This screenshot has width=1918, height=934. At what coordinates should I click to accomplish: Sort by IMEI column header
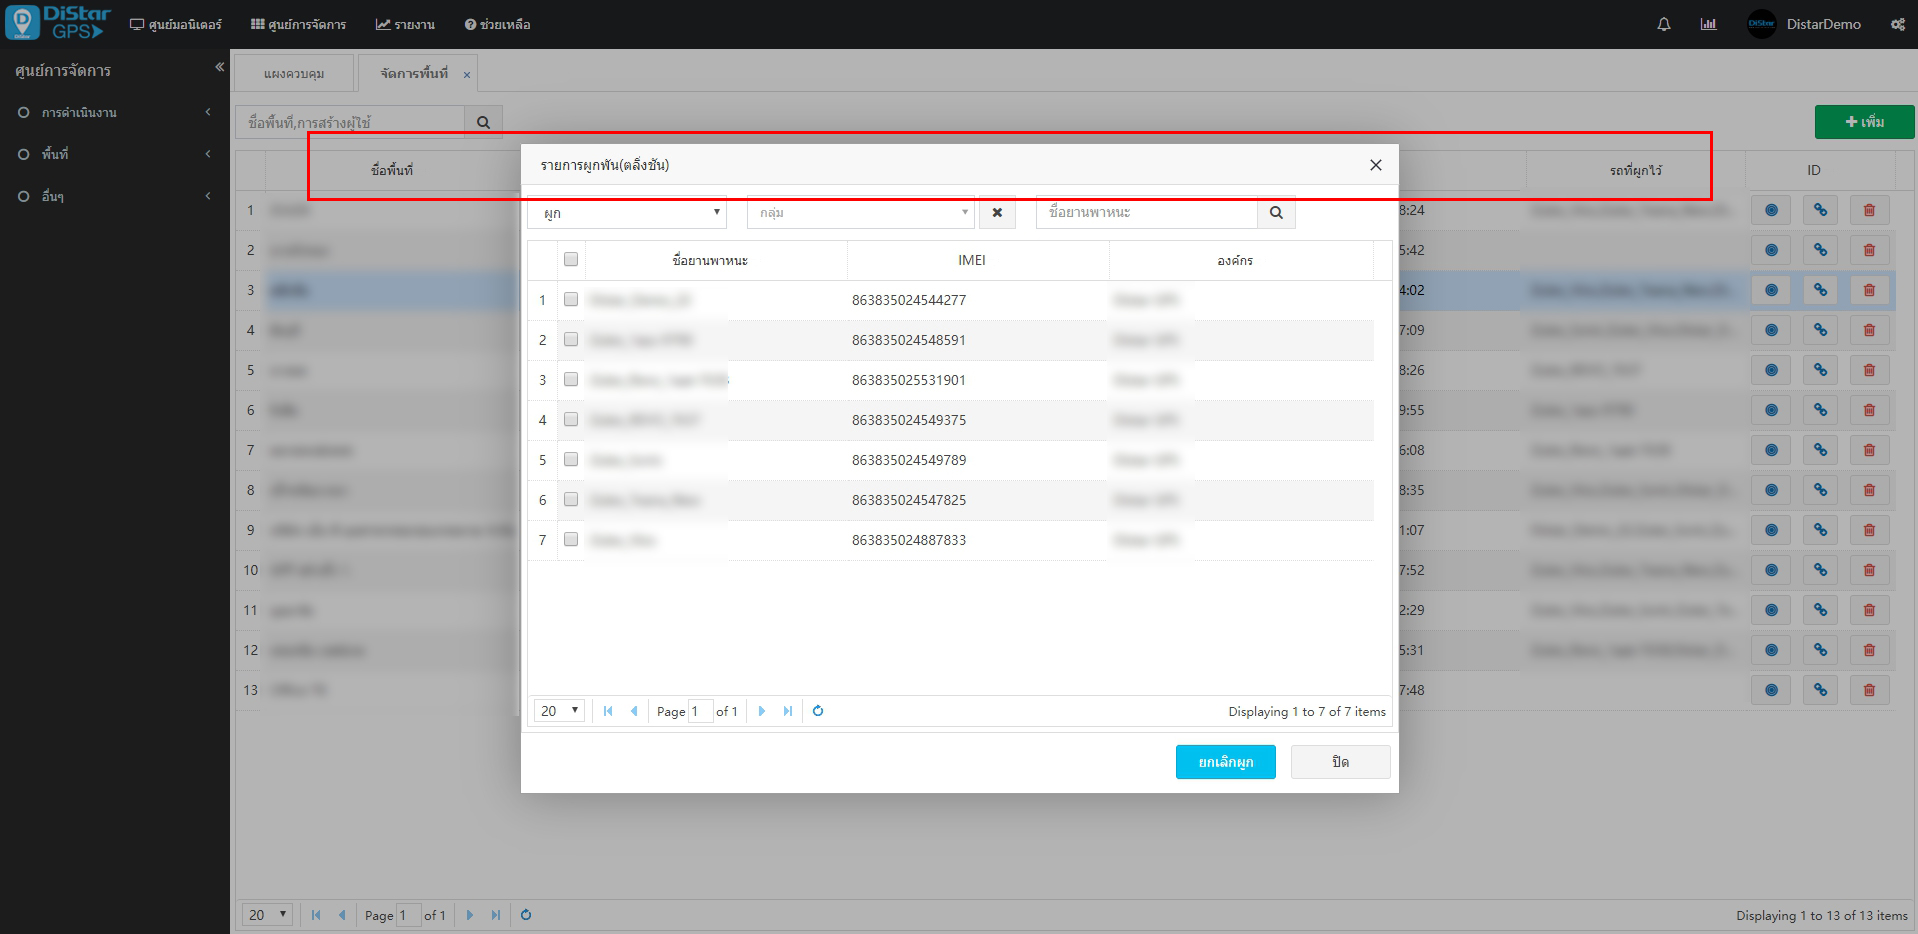pos(977,260)
